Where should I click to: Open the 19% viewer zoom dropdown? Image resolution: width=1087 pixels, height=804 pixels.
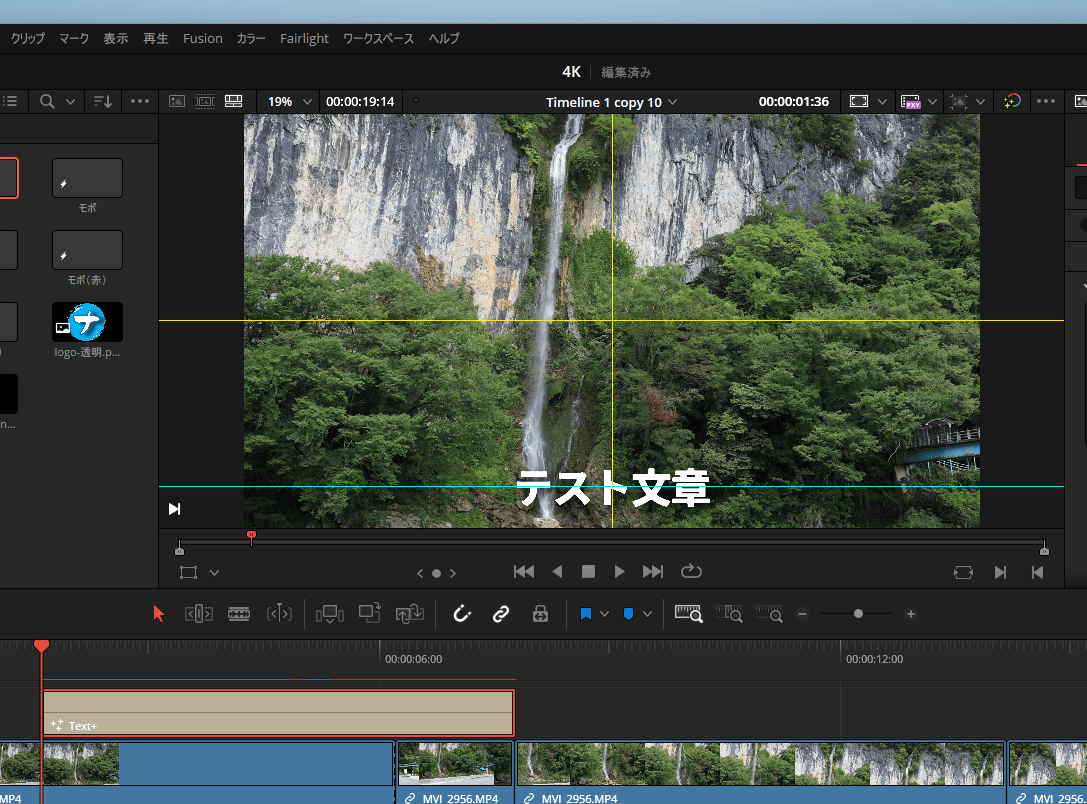click(x=307, y=102)
